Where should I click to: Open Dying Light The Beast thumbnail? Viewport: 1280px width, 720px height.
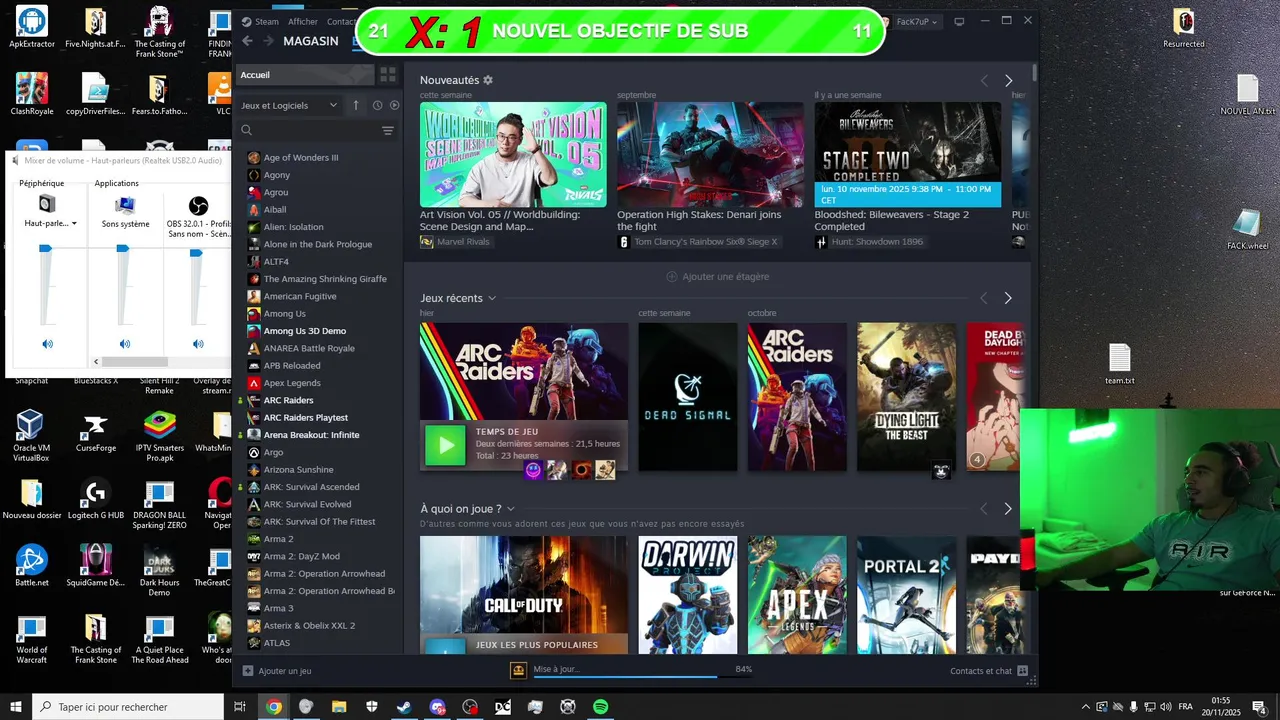[x=907, y=397]
